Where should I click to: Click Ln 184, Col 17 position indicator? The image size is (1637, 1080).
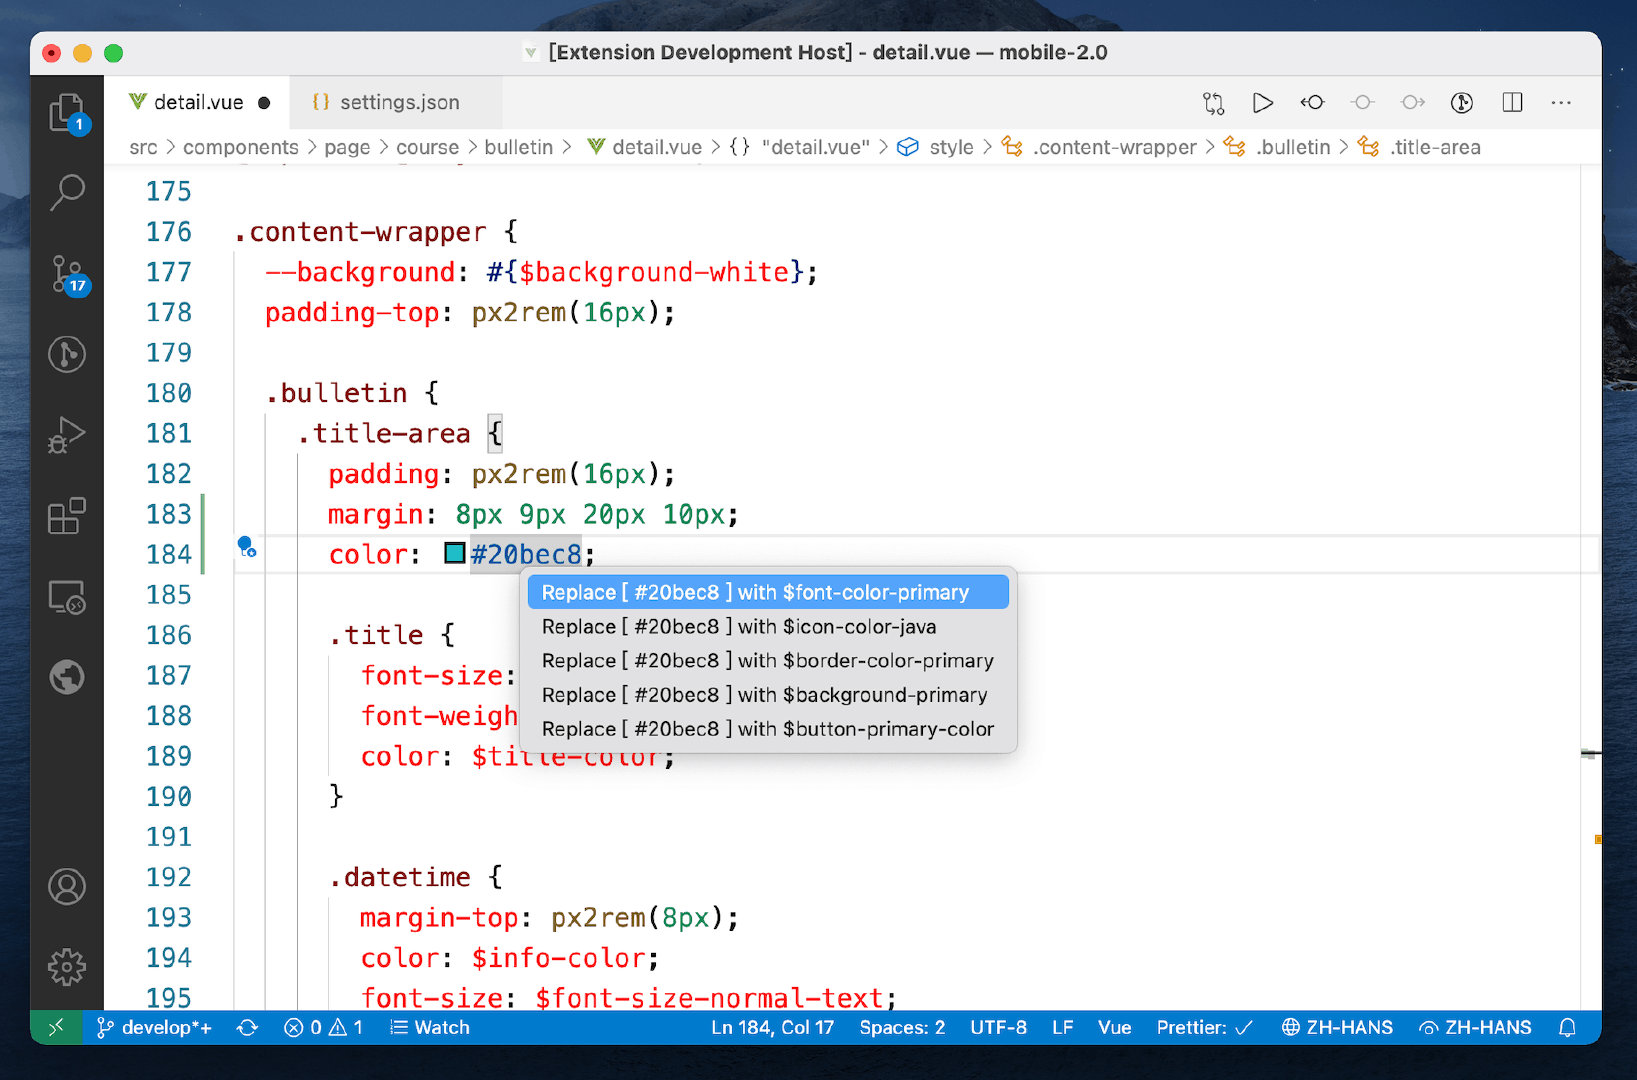point(772,1027)
